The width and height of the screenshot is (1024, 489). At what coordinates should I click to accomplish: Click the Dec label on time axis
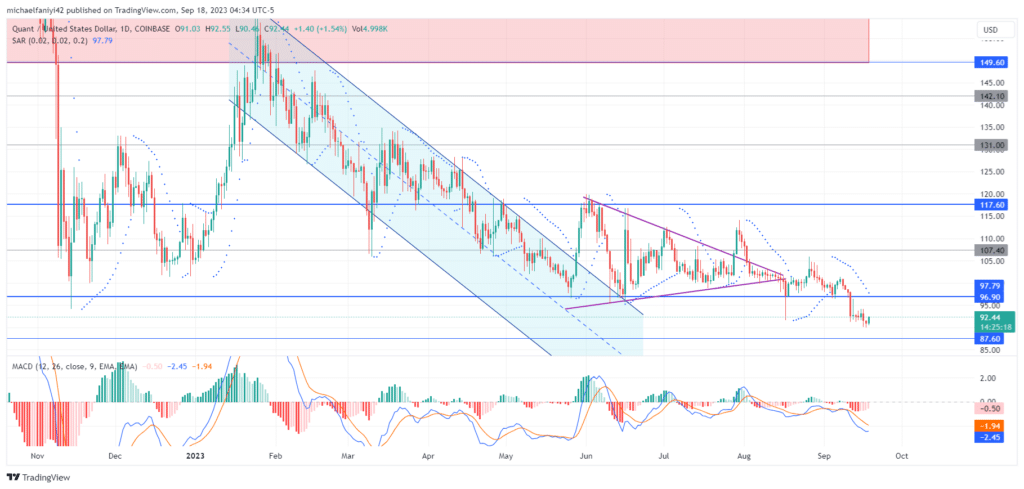click(x=115, y=454)
